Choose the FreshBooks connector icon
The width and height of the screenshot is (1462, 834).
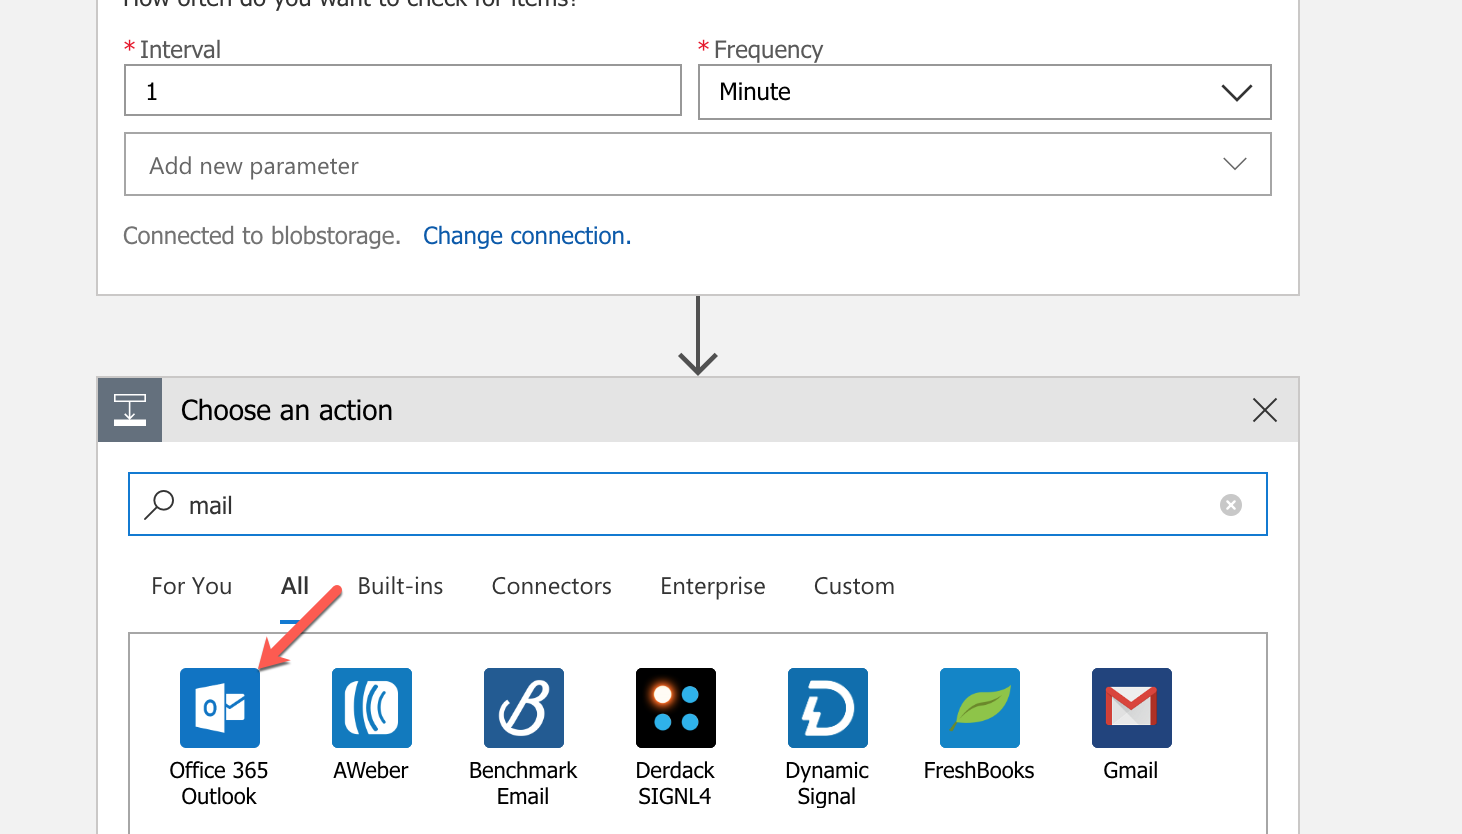(980, 708)
